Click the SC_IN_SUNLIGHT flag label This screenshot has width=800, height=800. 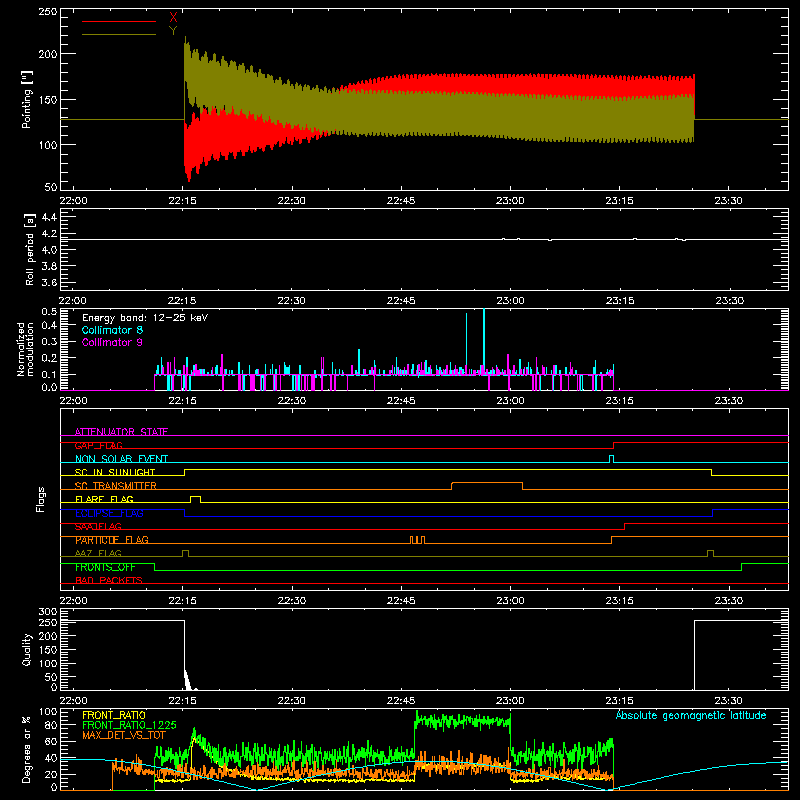(115, 472)
